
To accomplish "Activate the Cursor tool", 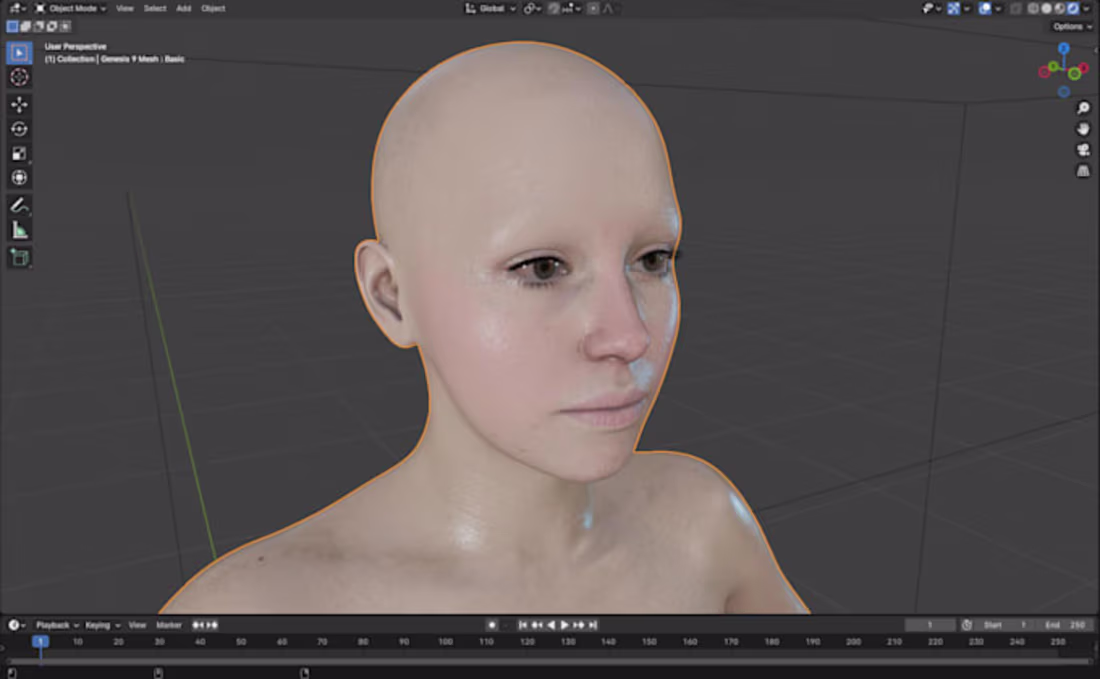I will pos(19,78).
